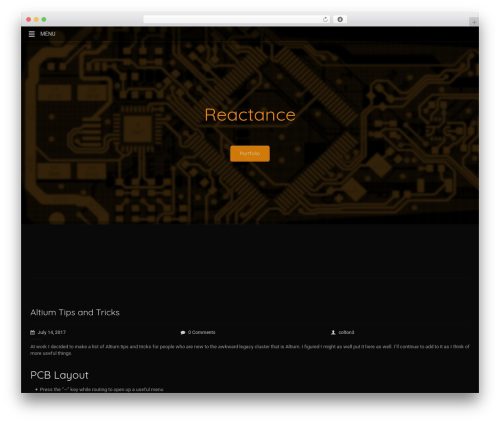The width and height of the screenshot is (500, 423).
Task: Click the calendar icon beside post date
Action: coord(32,332)
